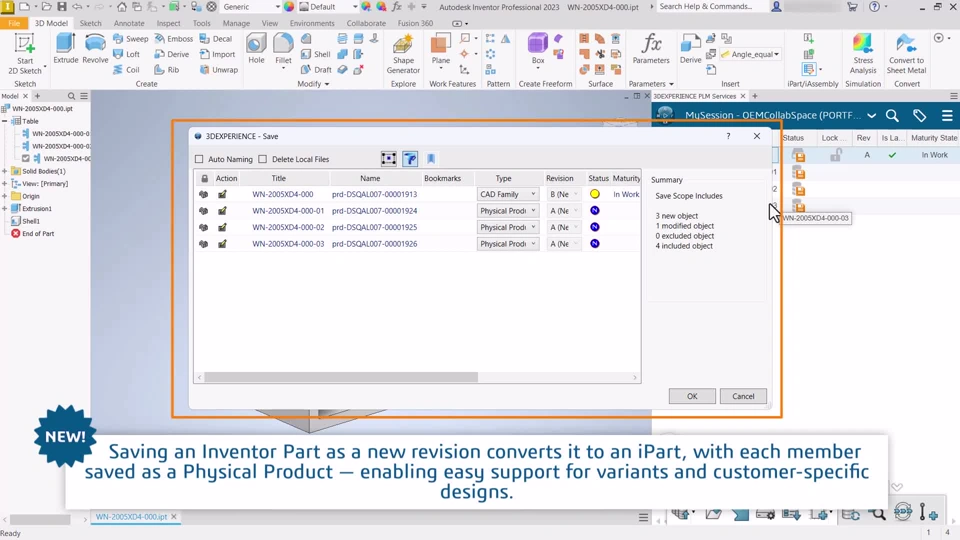Image resolution: width=960 pixels, height=540 pixels.
Task: Cancel the 3DEXPERIENCE Save dialog
Action: [743, 396]
